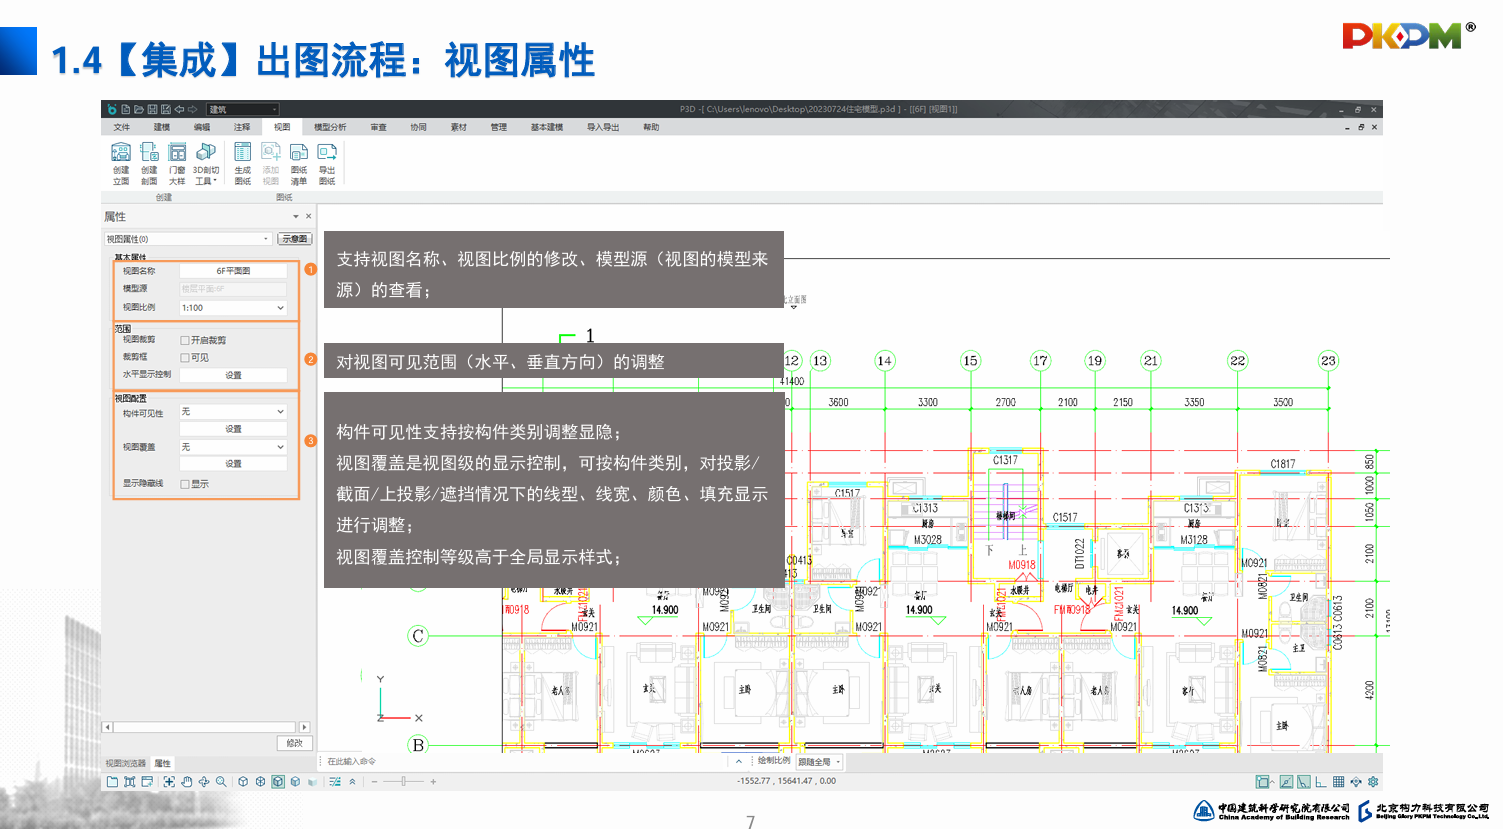Select the pan hand tool in status bar
The height and width of the screenshot is (829, 1503).
tap(186, 782)
